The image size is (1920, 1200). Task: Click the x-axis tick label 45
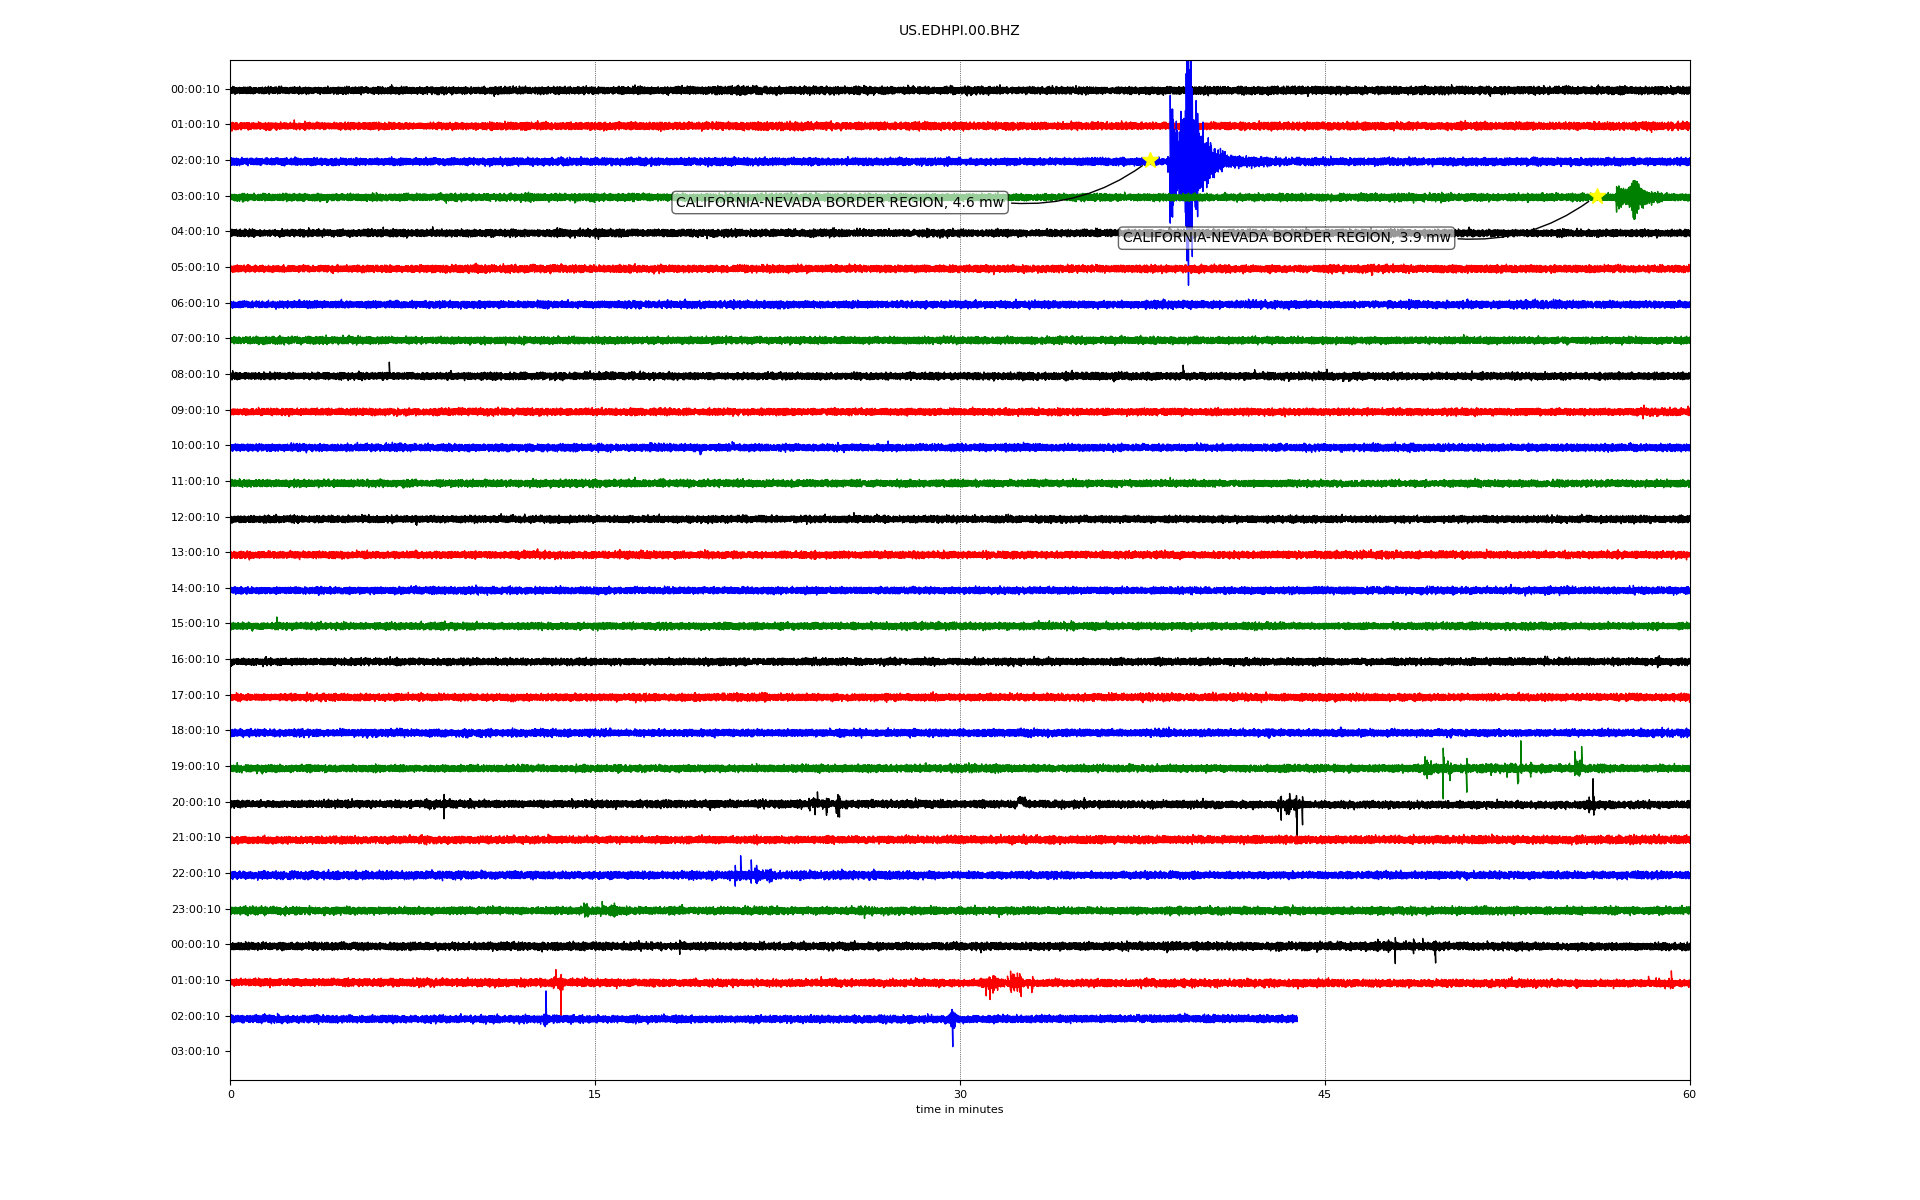point(1325,1094)
